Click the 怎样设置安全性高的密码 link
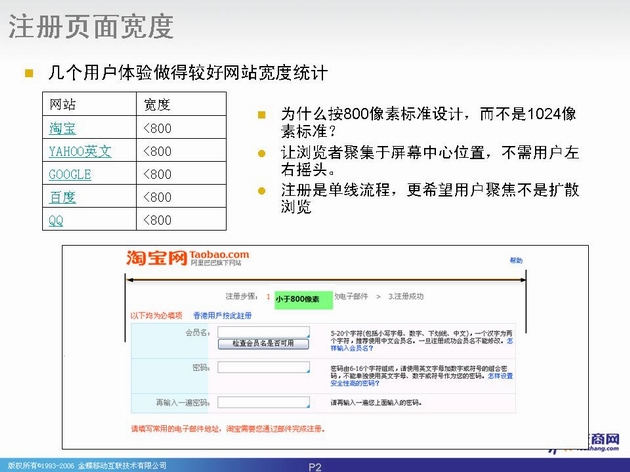This screenshot has height=472, width=630. (421, 380)
